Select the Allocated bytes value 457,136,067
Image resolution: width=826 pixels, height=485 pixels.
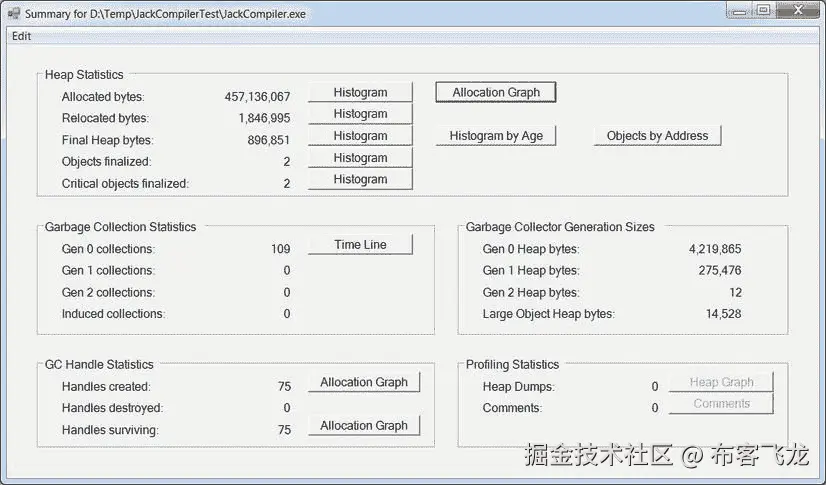click(x=257, y=97)
